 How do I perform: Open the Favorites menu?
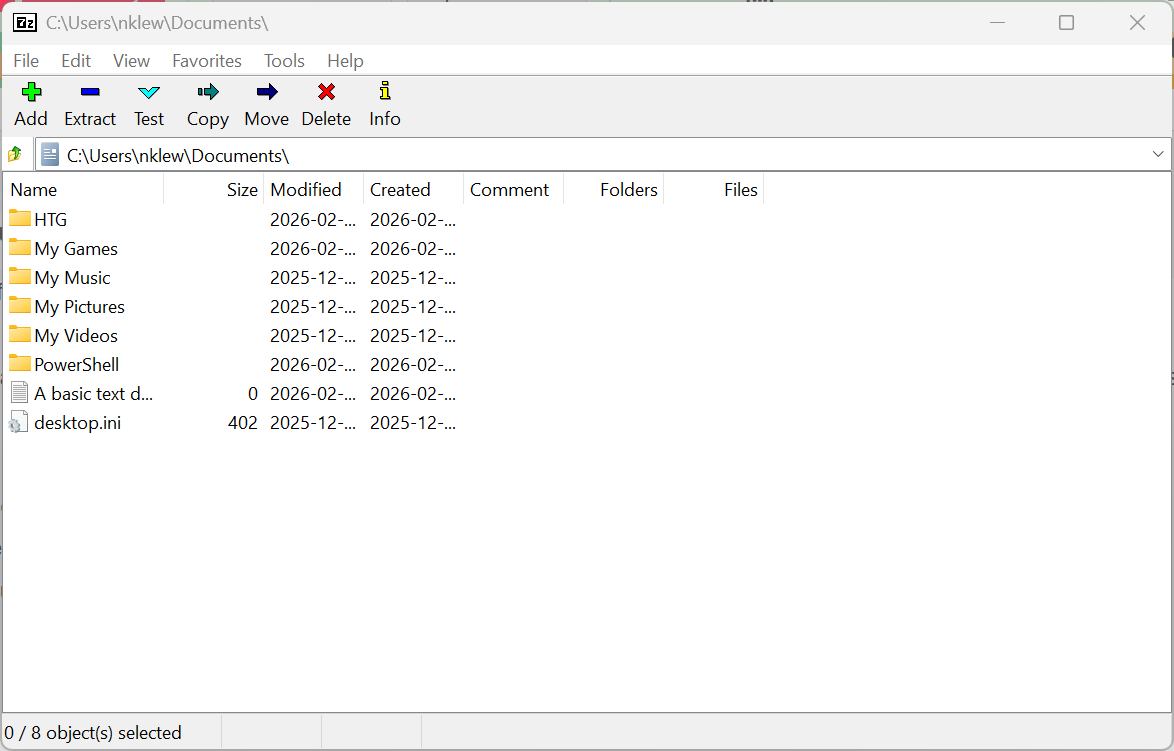point(207,61)
